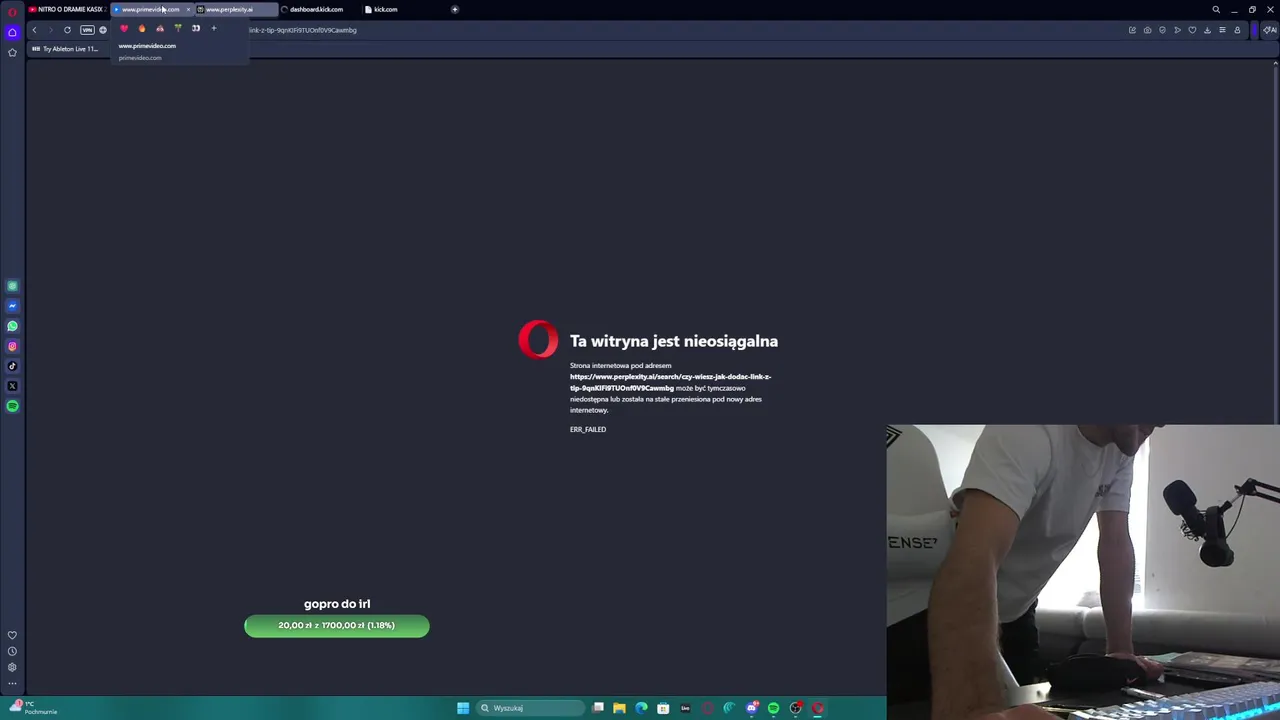
Task: Open Try Ableton Live 11 bookmark
Action: pyautogui.click(x=66, y=48)
